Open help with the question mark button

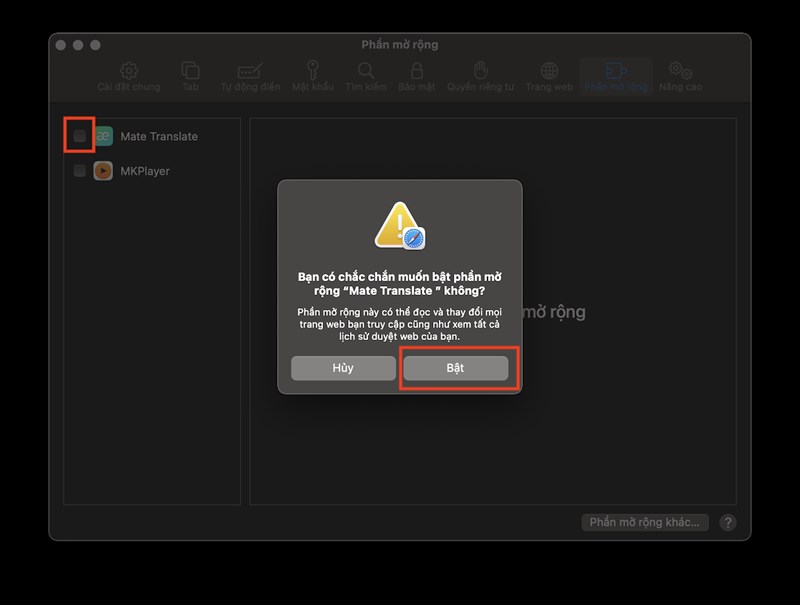tap(728, 522)
